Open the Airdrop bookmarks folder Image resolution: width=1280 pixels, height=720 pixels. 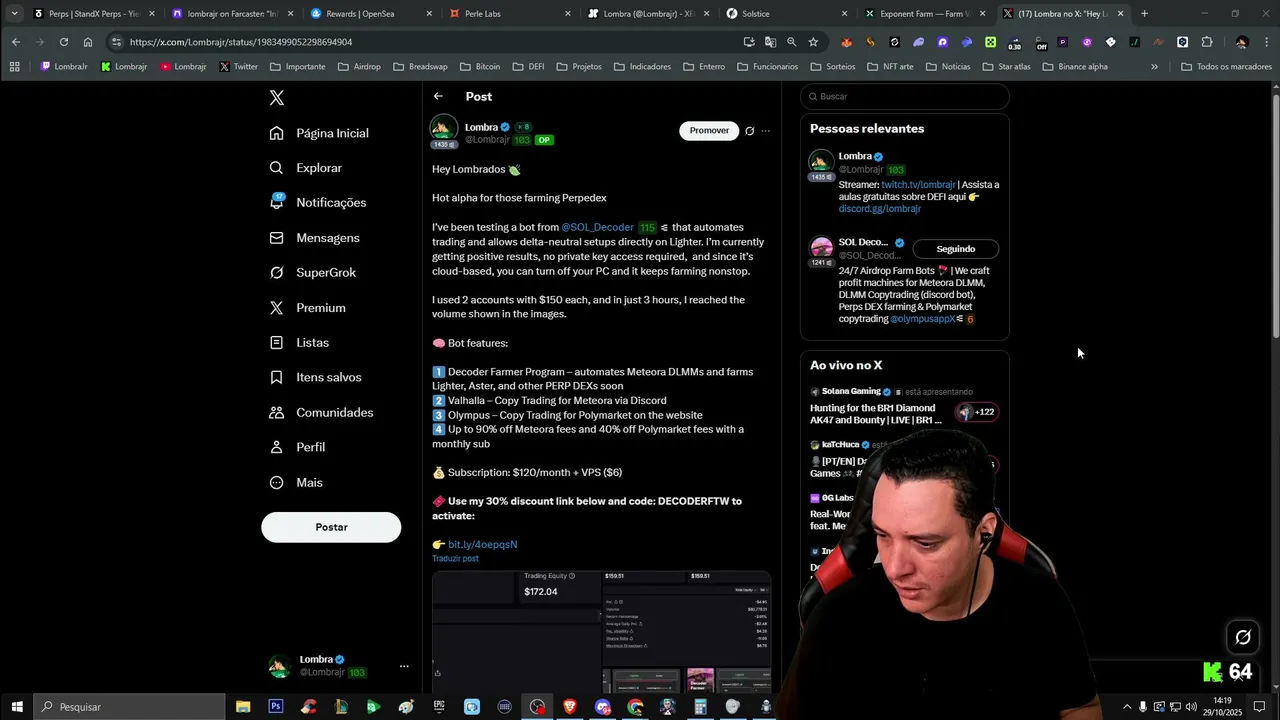click(x=359, y=66)
